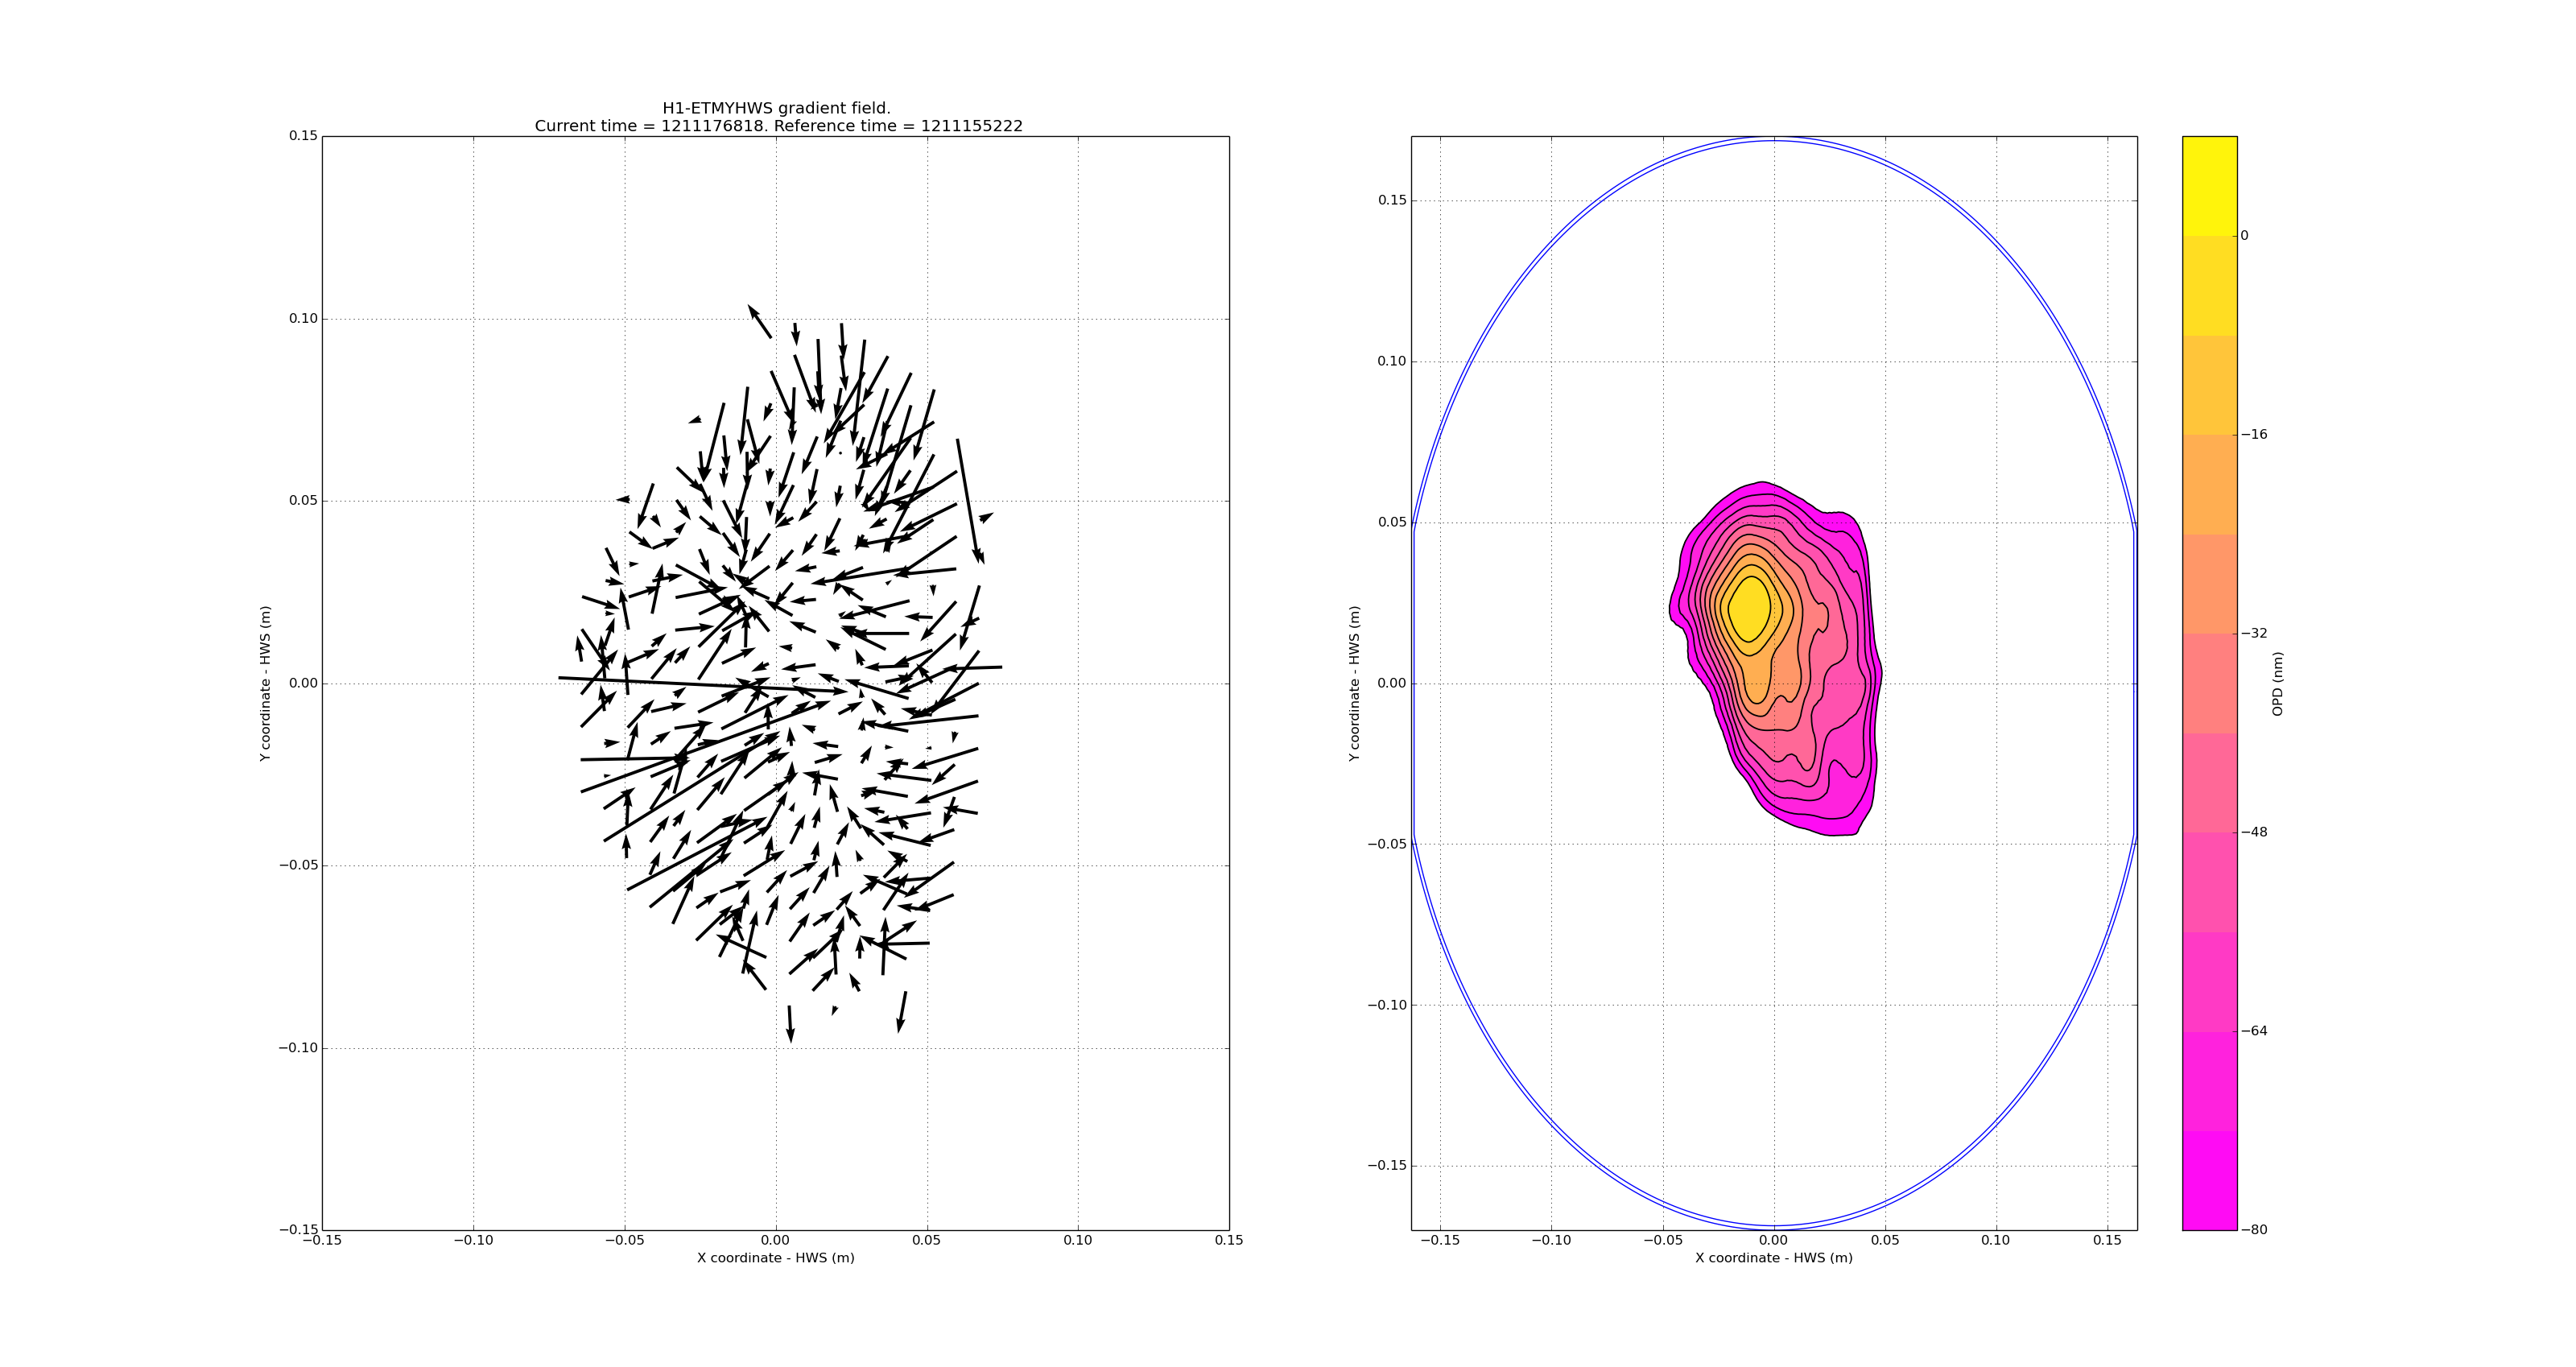Click the yellow top segment of colorbar
This screenshot has width=2576, height=1367.
point(2209,185)
